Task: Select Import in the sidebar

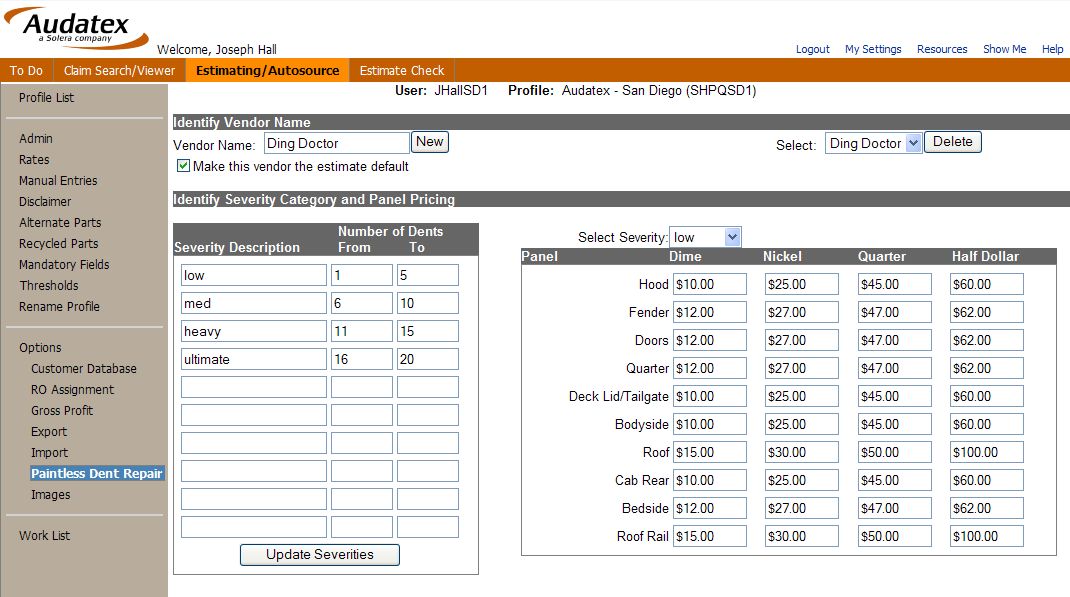Action: [49, 453]
